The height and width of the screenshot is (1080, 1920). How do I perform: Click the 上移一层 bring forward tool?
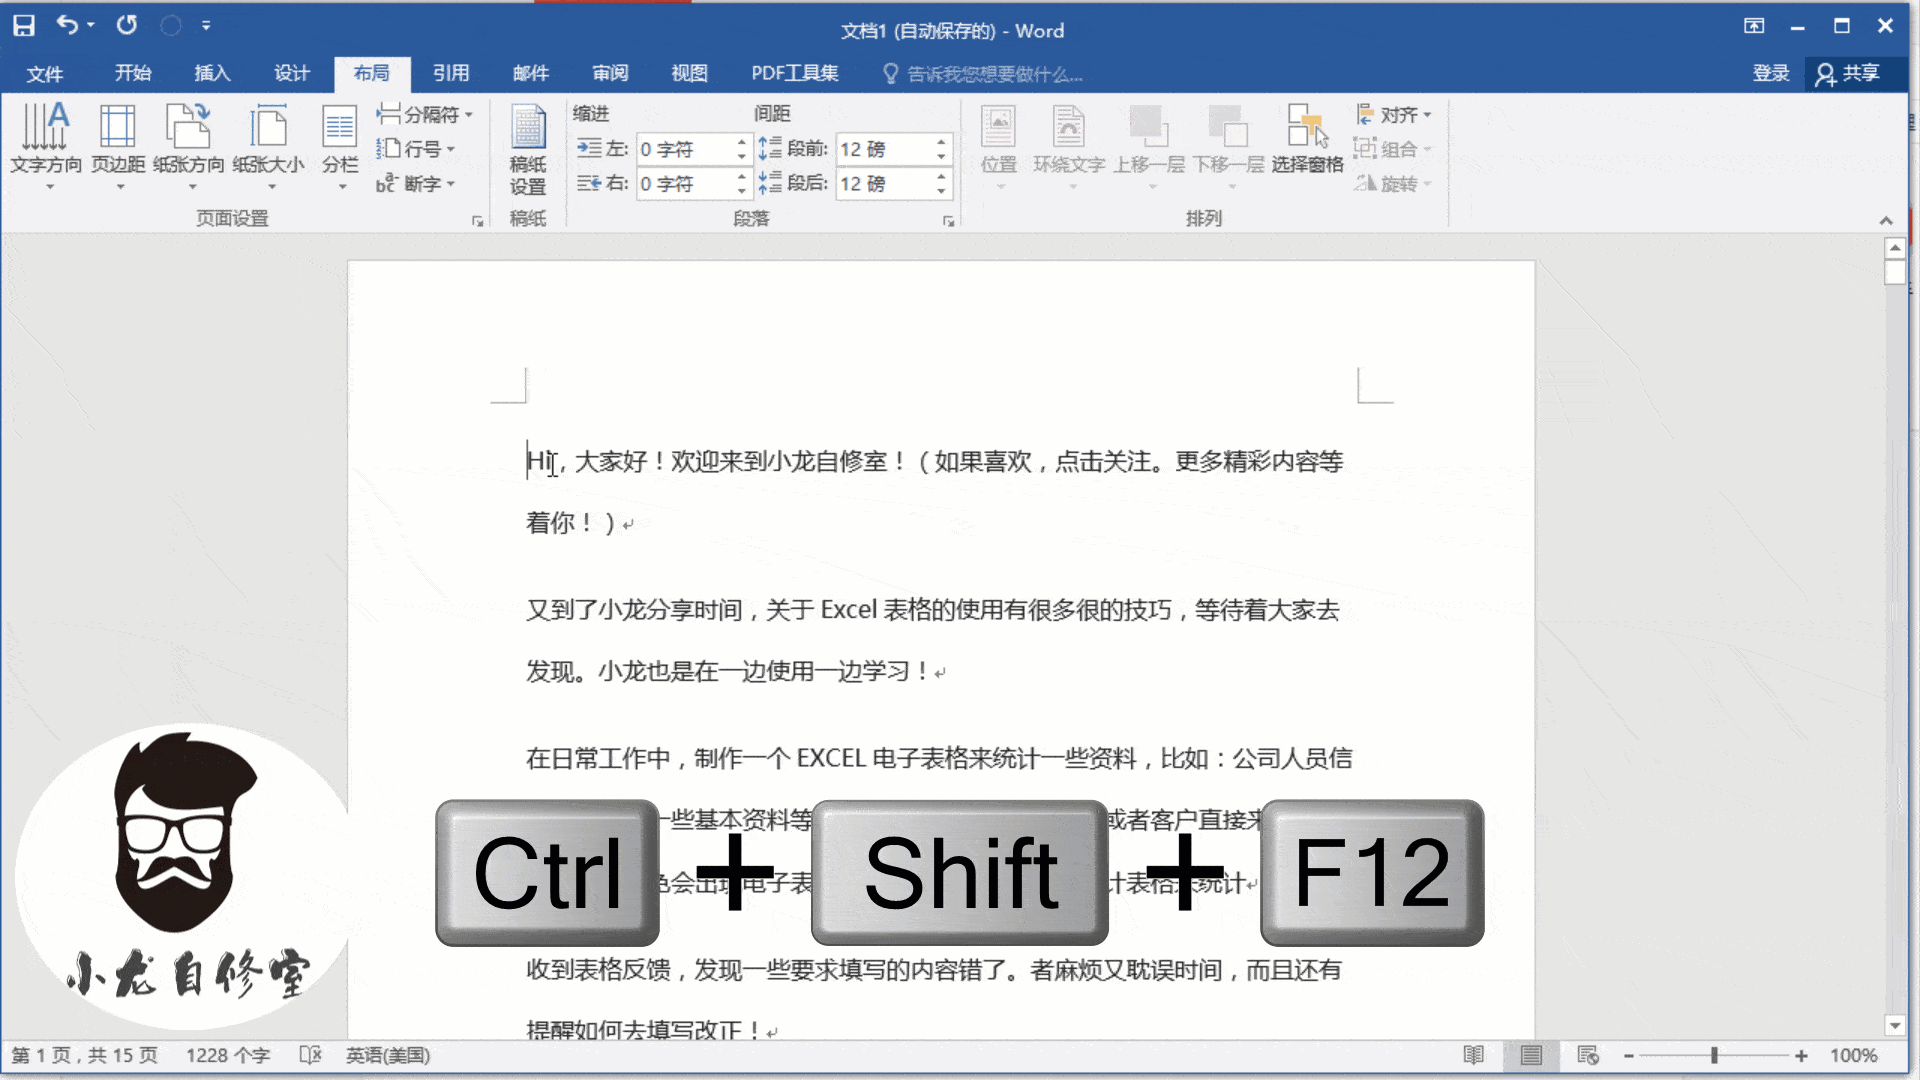click(x=1149, y=147)
